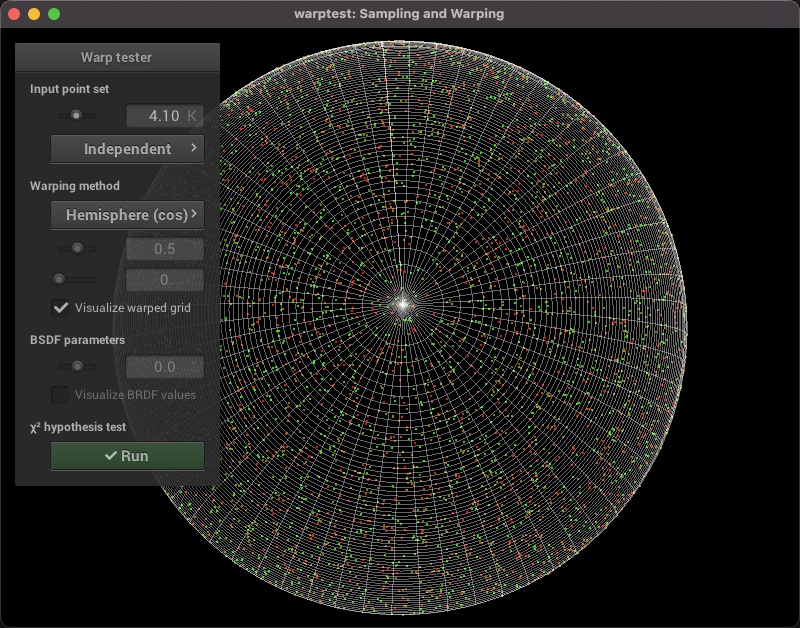Enable the Visualize BRDF values checkbox
The width and height of the screenshot is (800, 628).
point(61,395)
